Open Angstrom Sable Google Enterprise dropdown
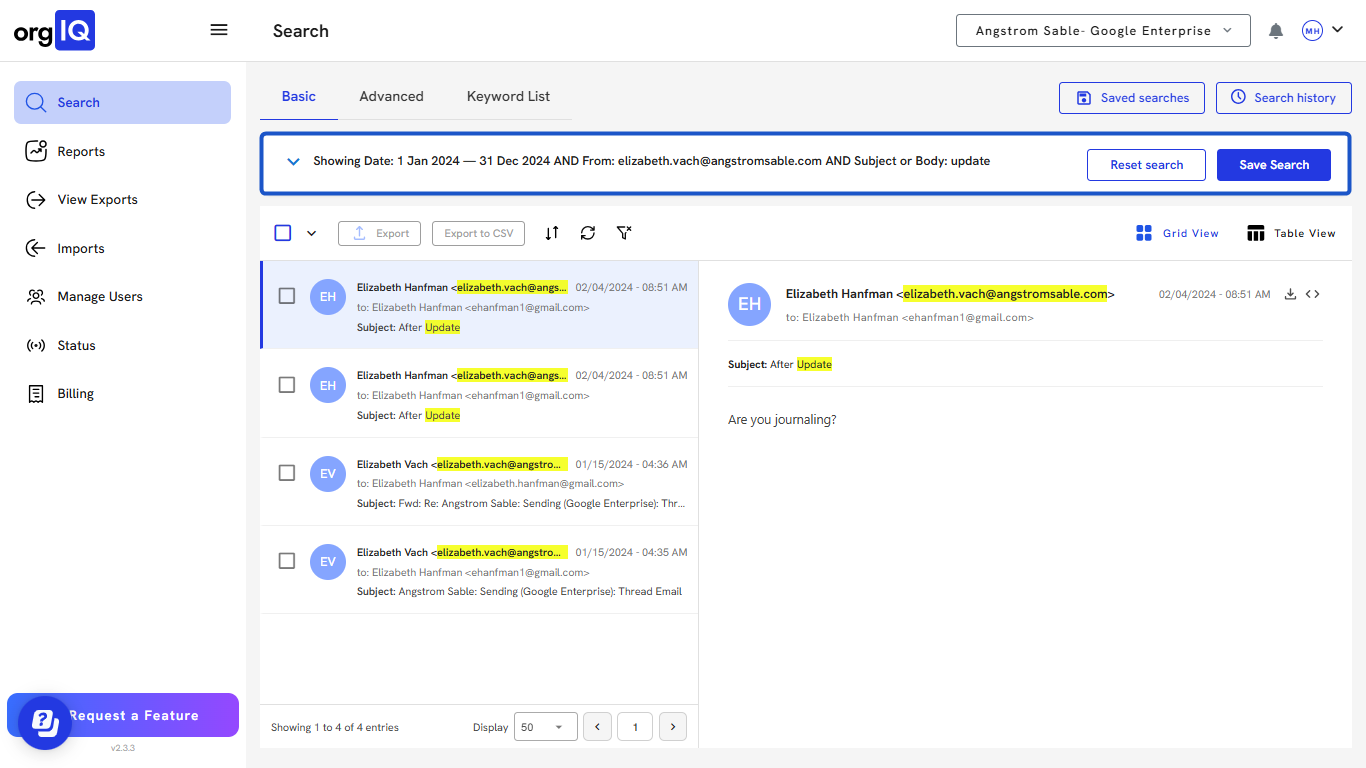This screenshot has height=768, width=1366. point(1103,31)
